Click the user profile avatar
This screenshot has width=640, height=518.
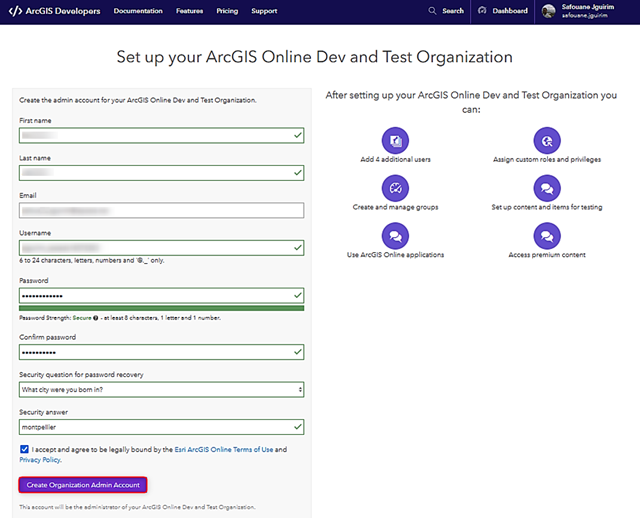click(x=547, y=11)
